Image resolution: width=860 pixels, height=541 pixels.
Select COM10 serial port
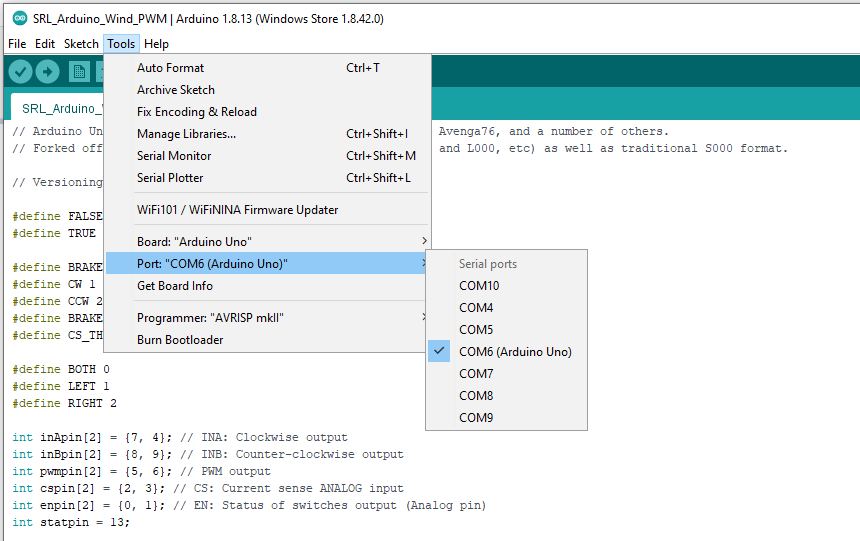(x=506, y=286)
